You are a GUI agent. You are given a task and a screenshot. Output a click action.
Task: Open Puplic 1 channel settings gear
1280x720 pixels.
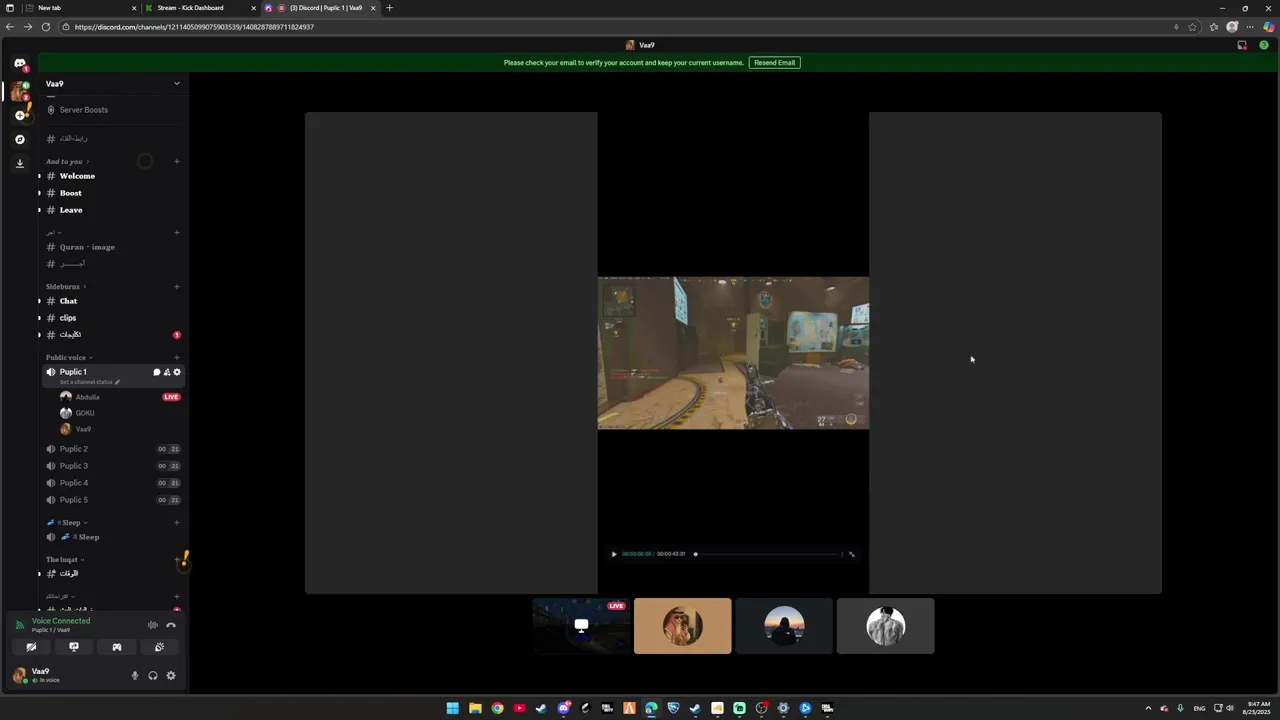coord(177,372)
